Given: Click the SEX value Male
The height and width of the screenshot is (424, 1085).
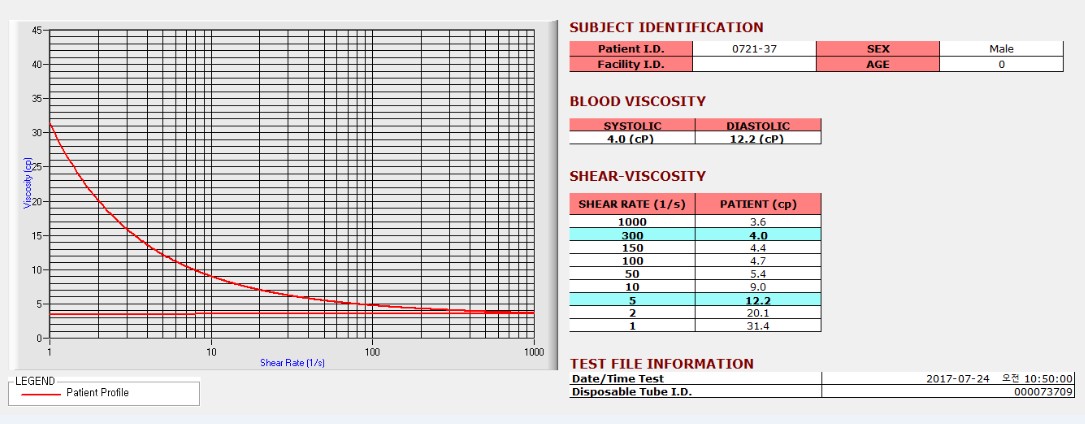Looking at the screenshot, I should (1001, 49).
